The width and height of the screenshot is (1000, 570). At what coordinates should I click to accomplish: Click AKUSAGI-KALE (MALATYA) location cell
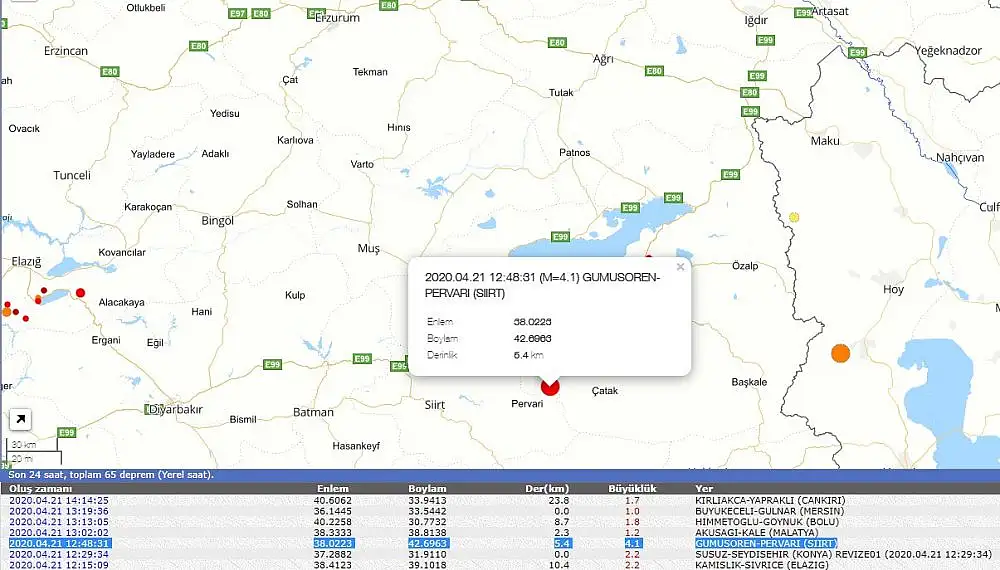coord(756,533)
